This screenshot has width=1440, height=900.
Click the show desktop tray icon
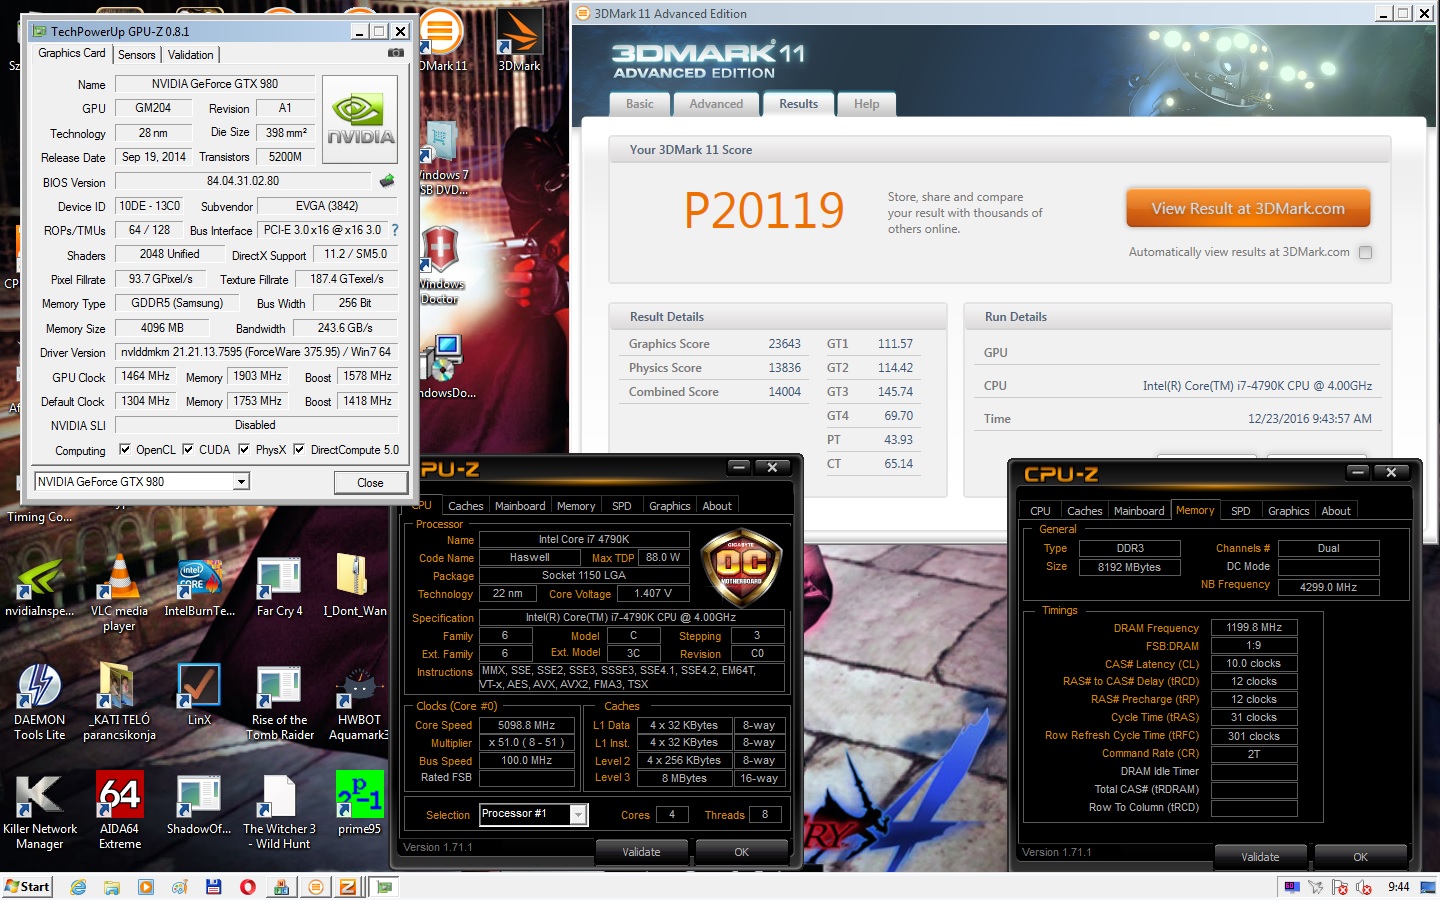click(1428, 887)
